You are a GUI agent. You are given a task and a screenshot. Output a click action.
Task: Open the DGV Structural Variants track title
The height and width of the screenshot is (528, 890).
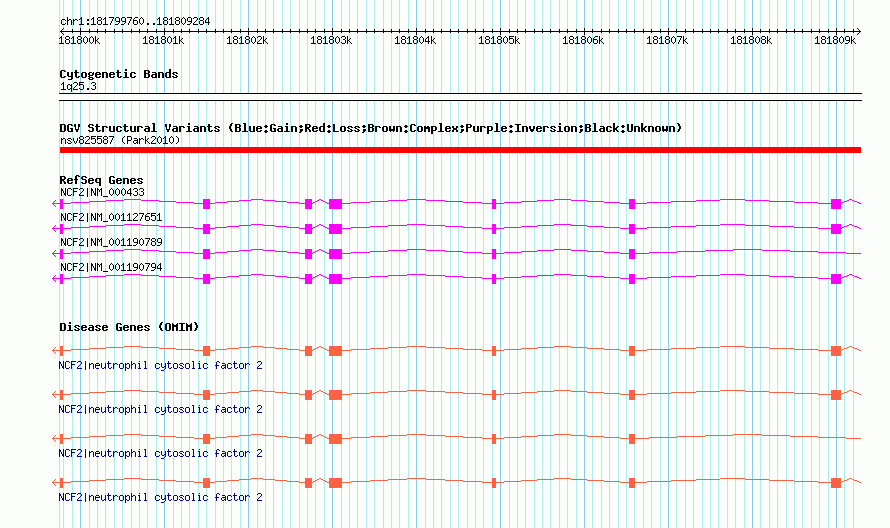pyautogui.click(x=371, y=128)
